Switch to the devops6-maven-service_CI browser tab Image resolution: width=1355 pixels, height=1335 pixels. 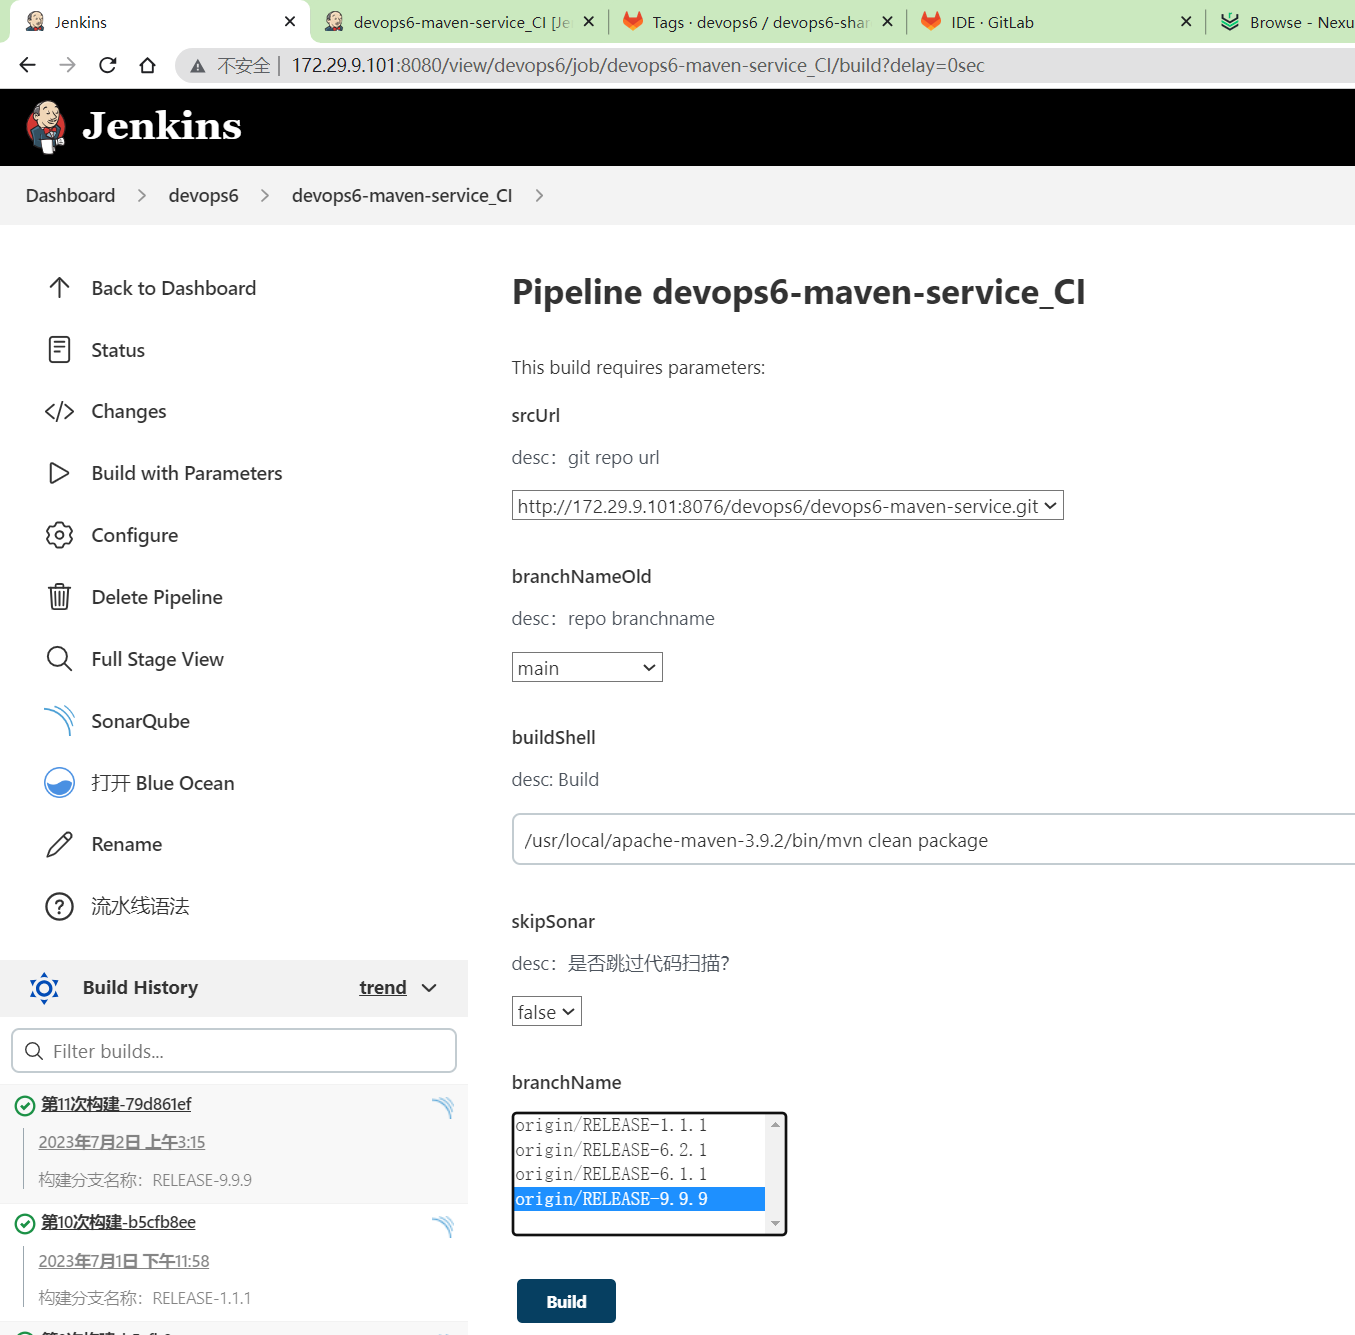(458, 22)
